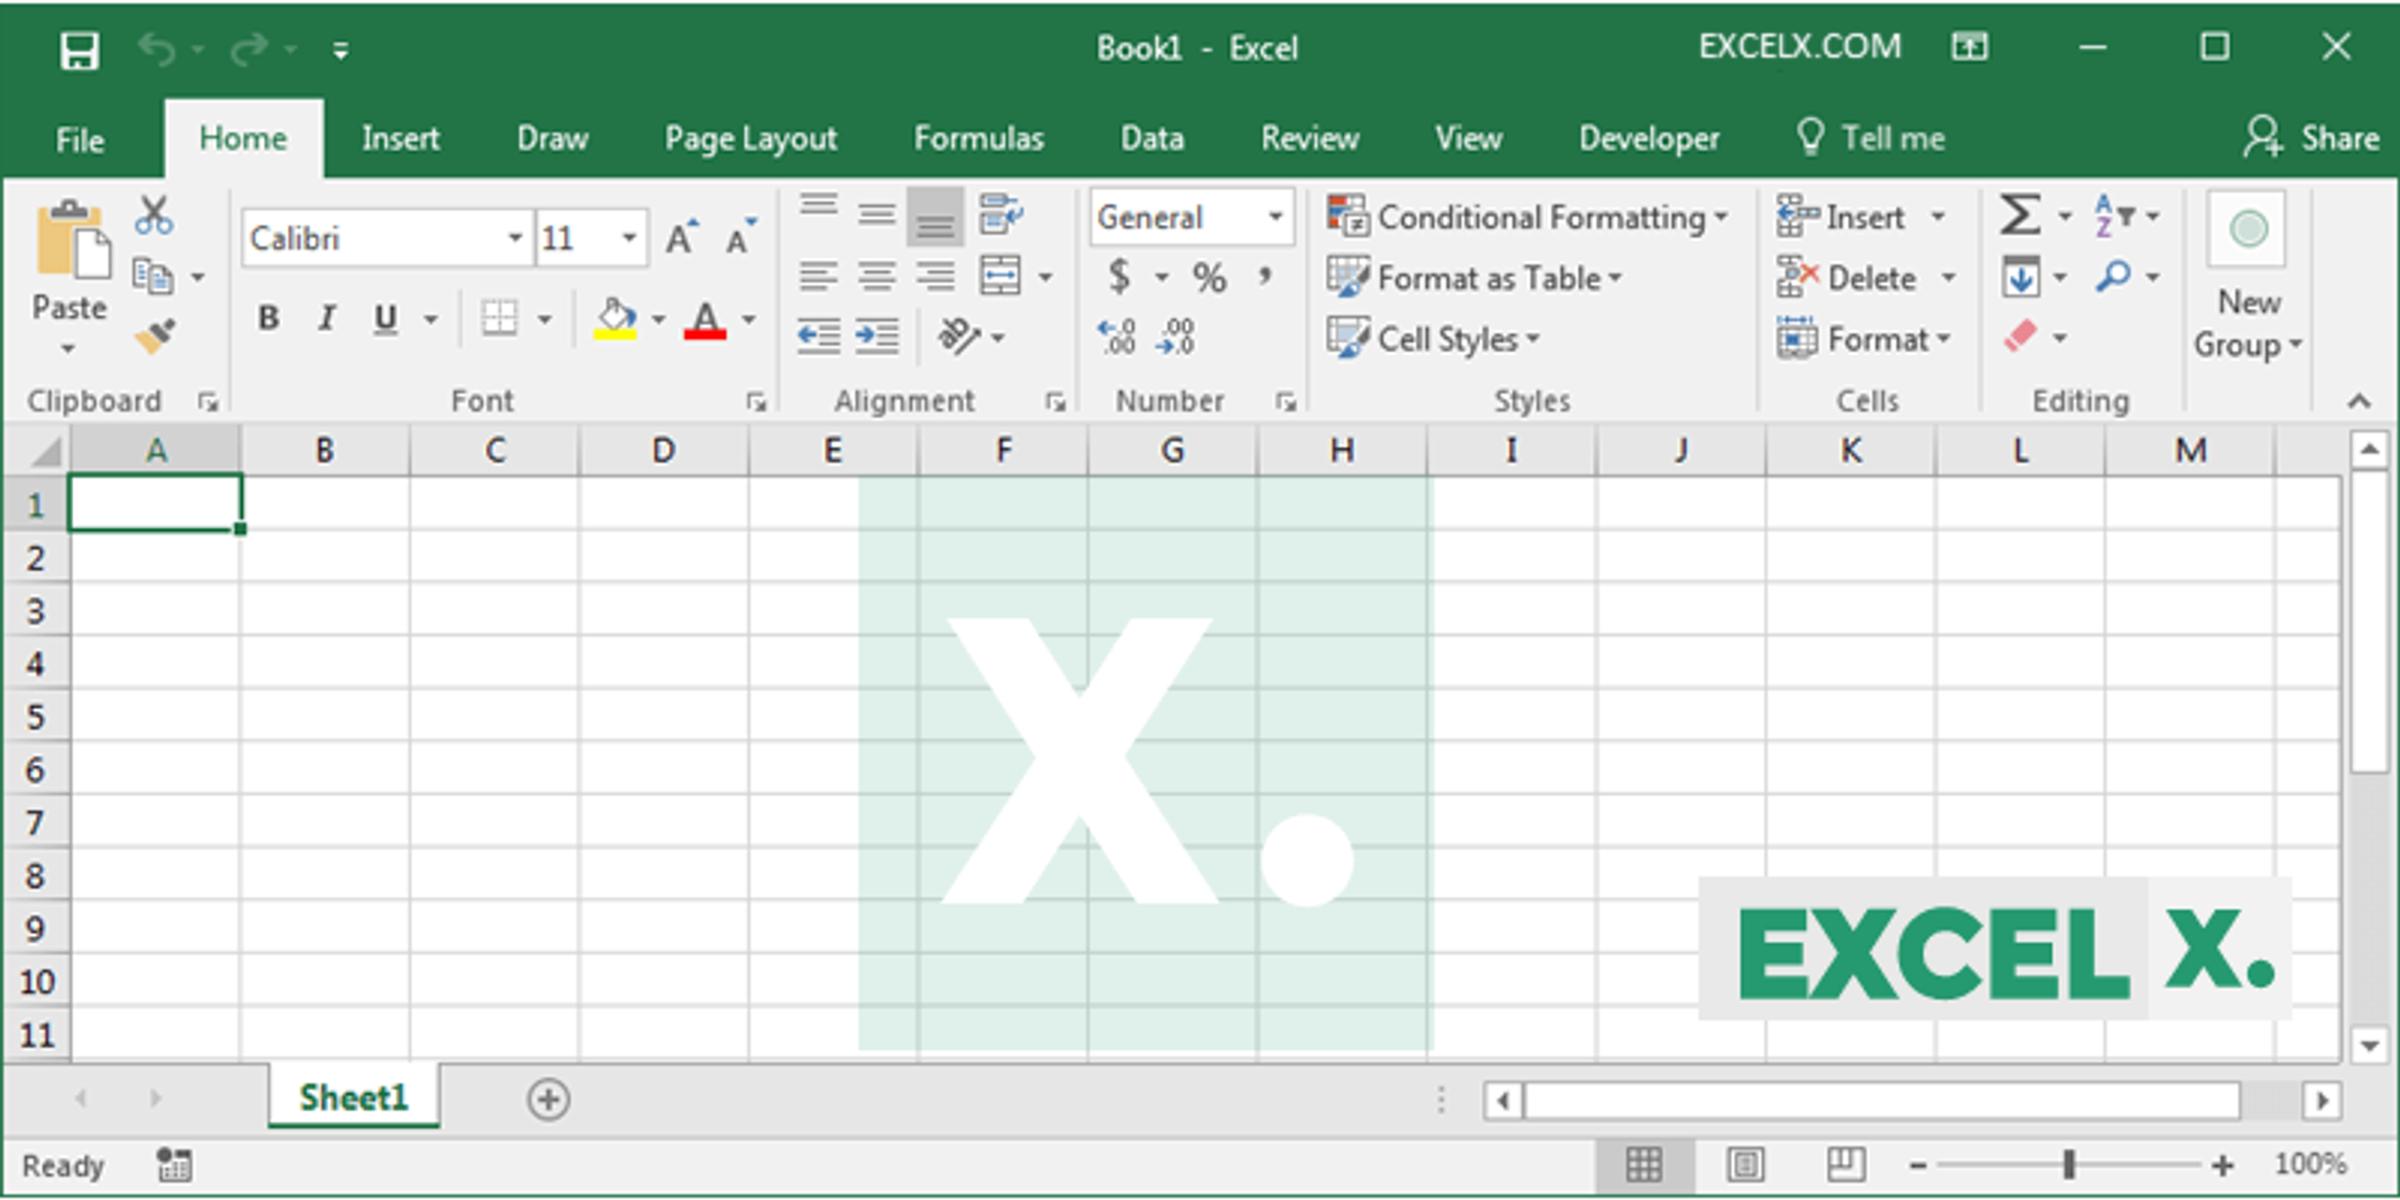Increase font size with the larger A icon
This screenshot has height=1200, width=2400.
[x=682, y=238]
